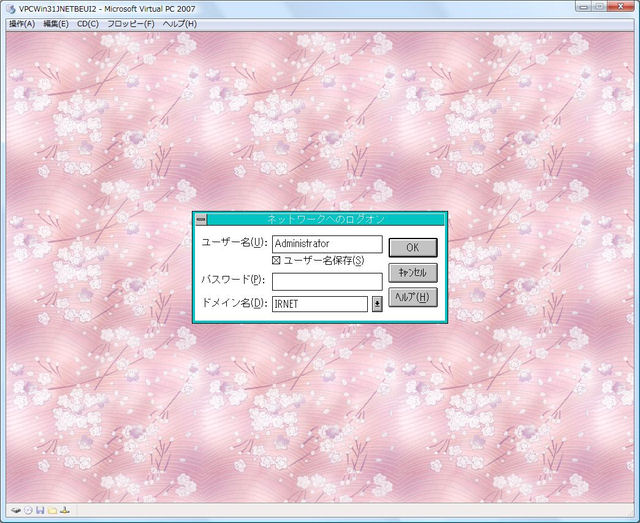Open the フロッピー(F) menu
The width and height of the screenshot is (640, 523).
pos(131,24)
